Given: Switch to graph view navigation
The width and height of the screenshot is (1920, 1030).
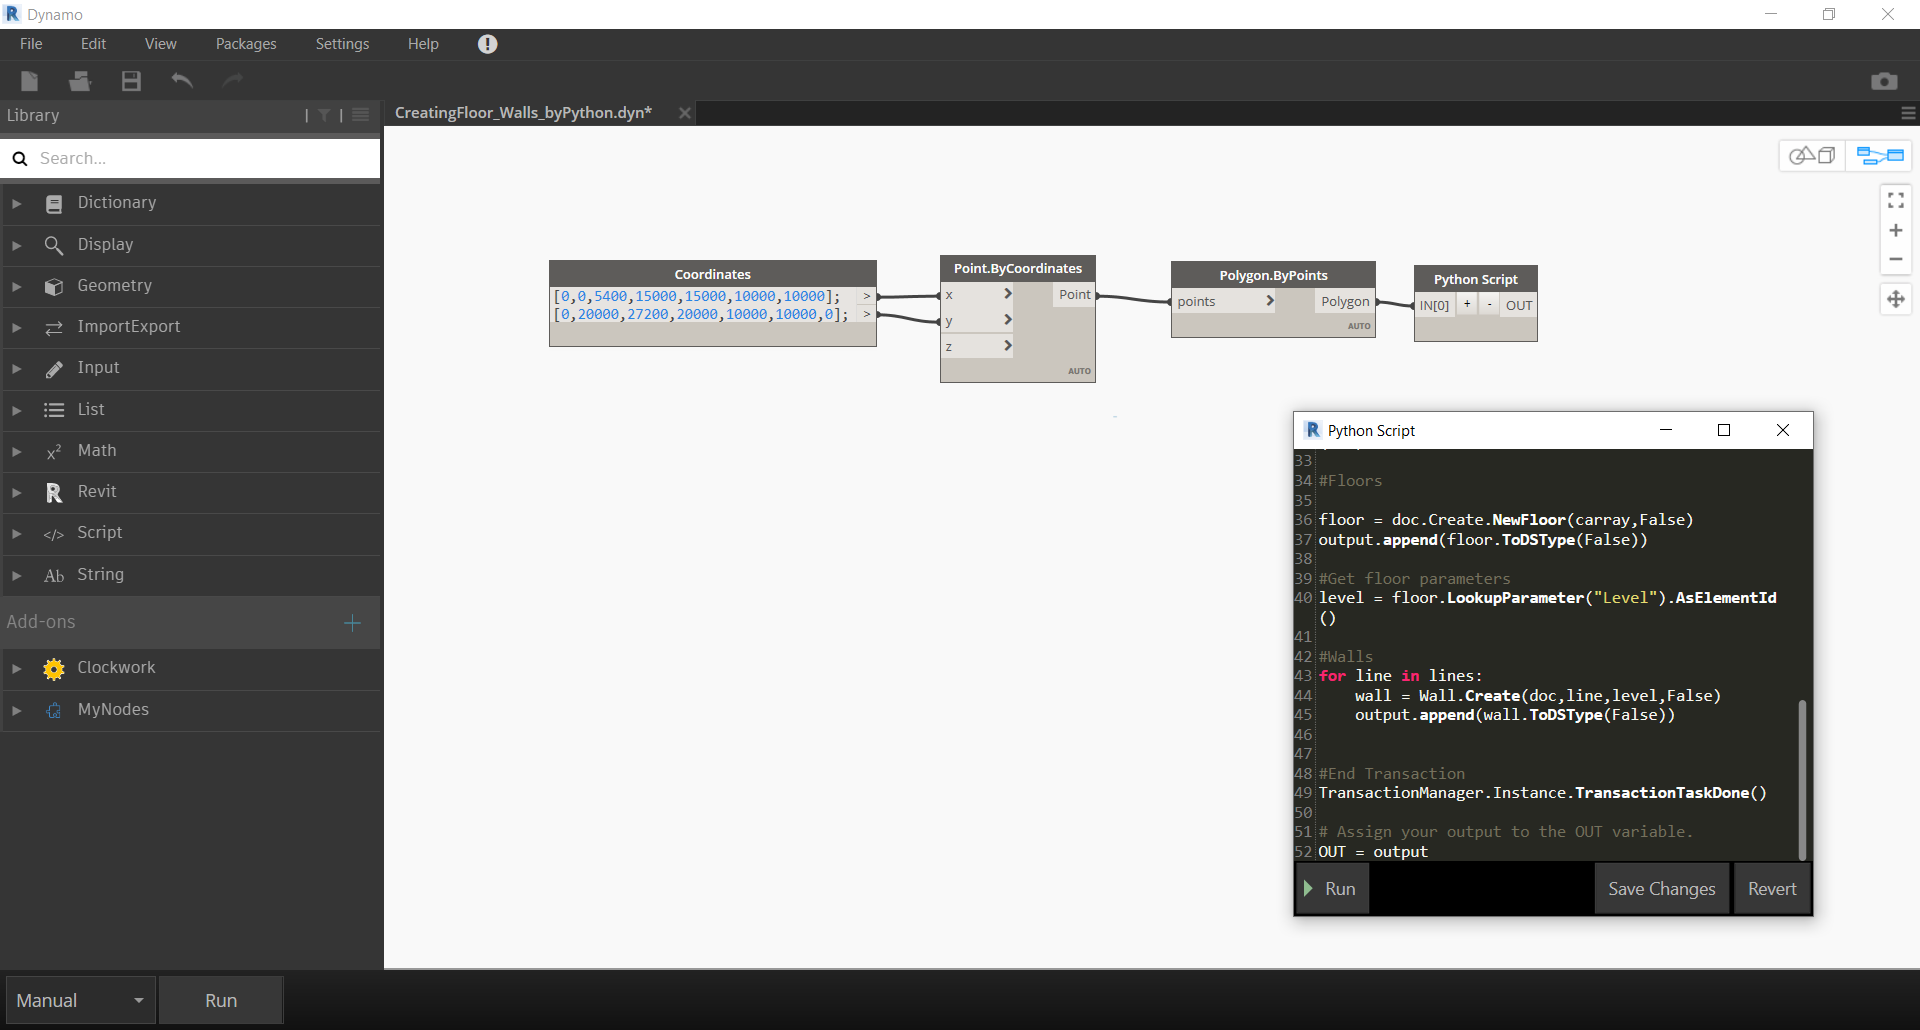Looking at the screenshot, I should point(1879,155).
